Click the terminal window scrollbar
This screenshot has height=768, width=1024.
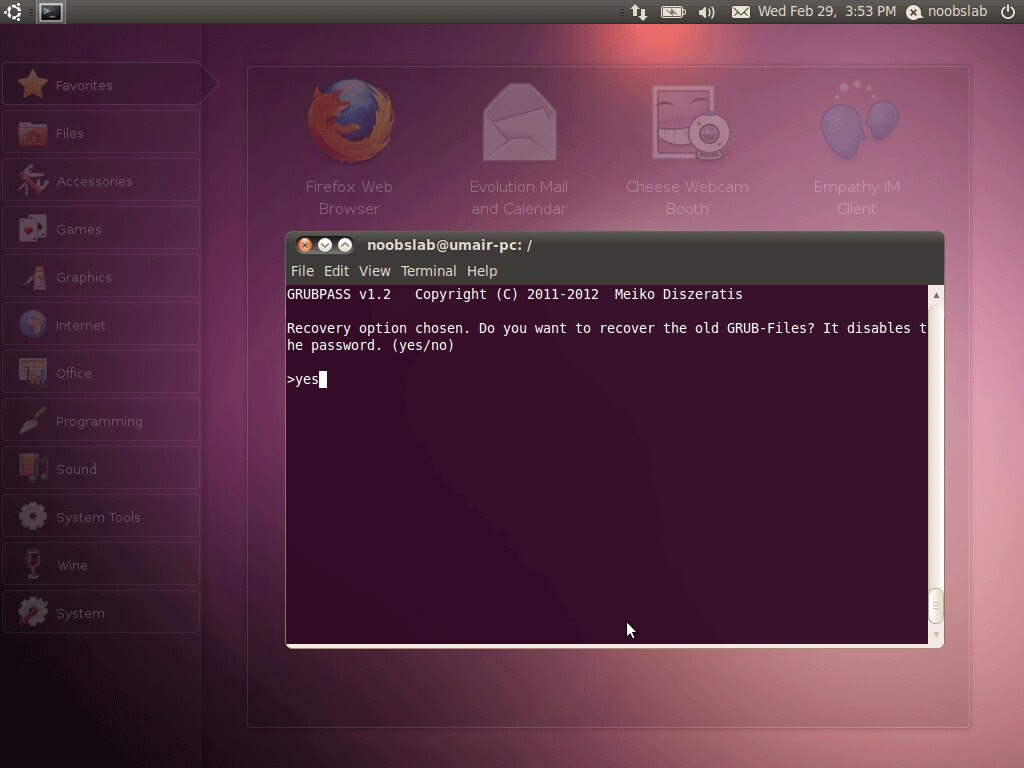[x=935, y=605]
